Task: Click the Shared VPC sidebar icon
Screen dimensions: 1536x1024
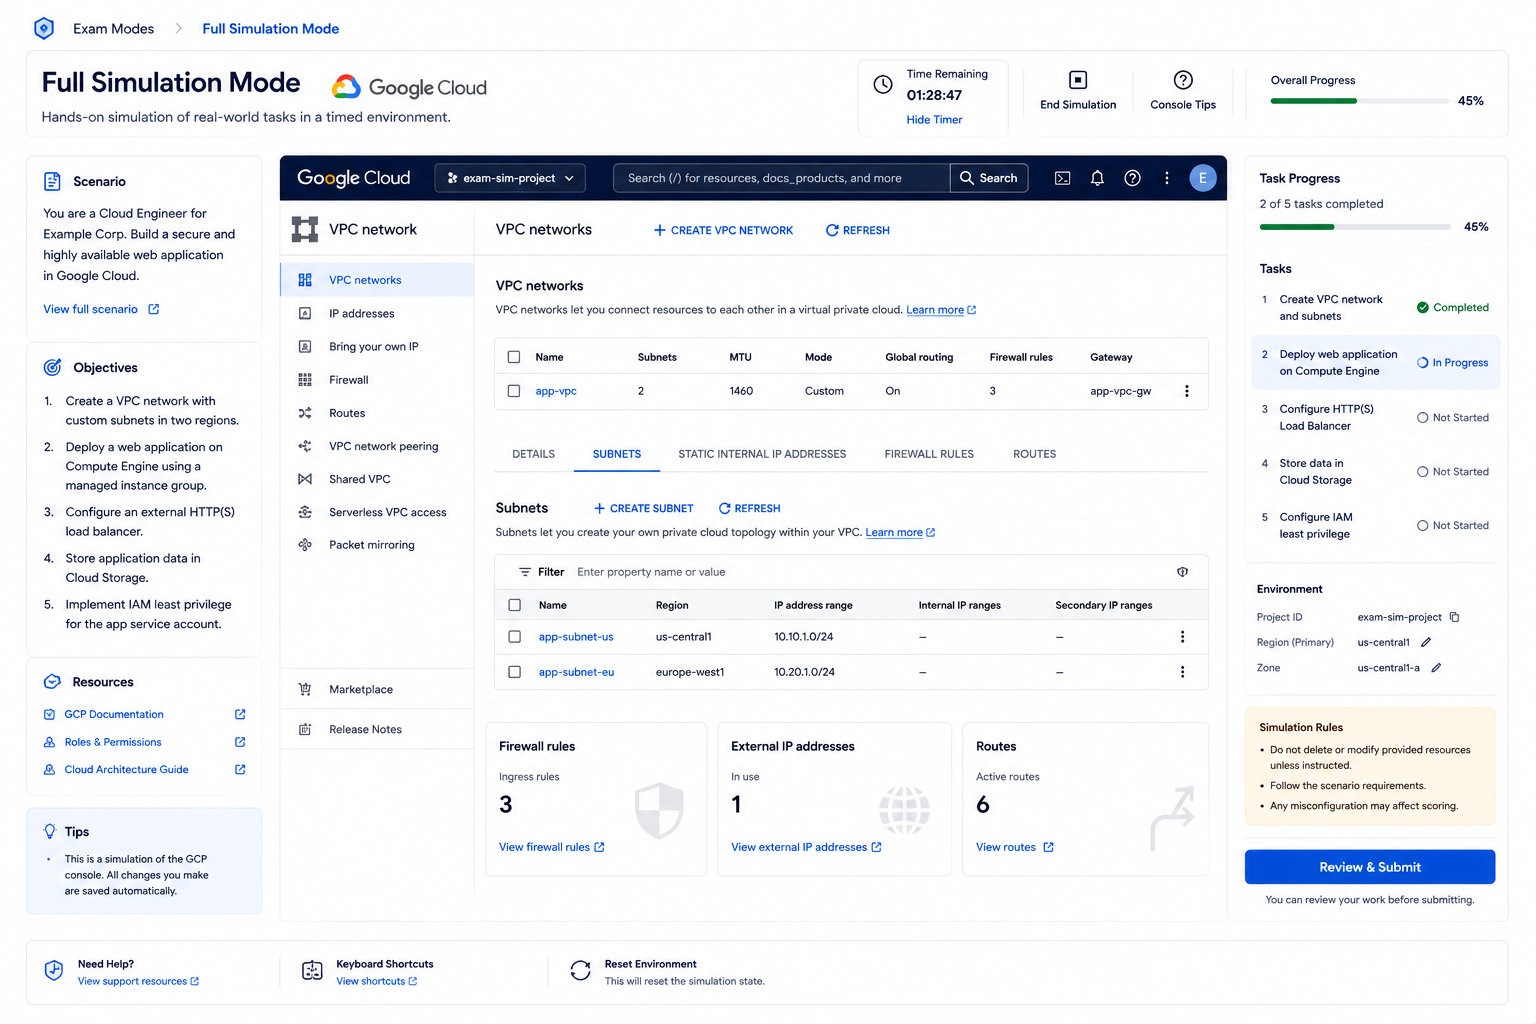Action: 305,479
